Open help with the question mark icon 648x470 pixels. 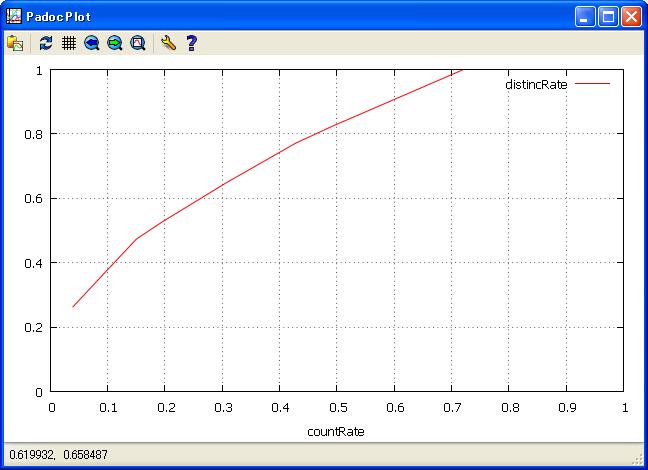tap(191, 43)
